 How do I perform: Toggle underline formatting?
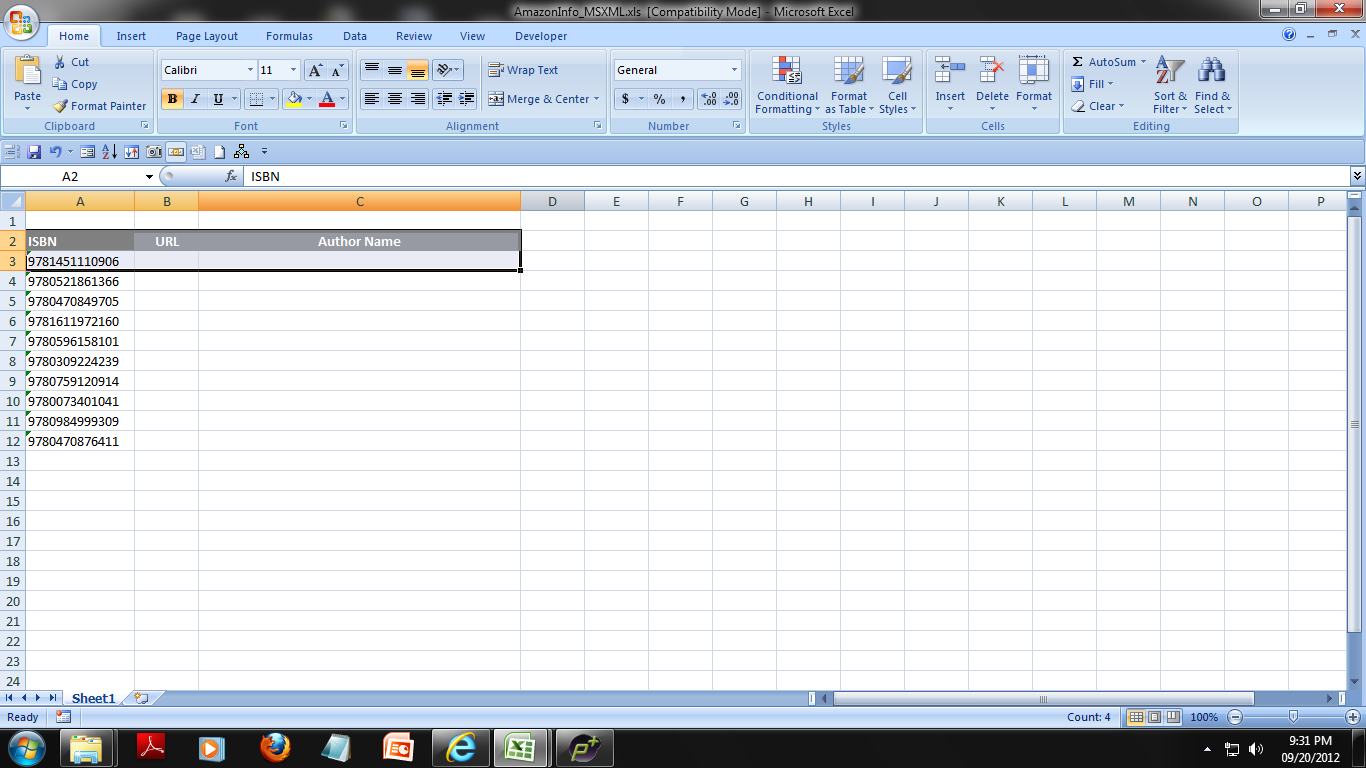(215, 99)
